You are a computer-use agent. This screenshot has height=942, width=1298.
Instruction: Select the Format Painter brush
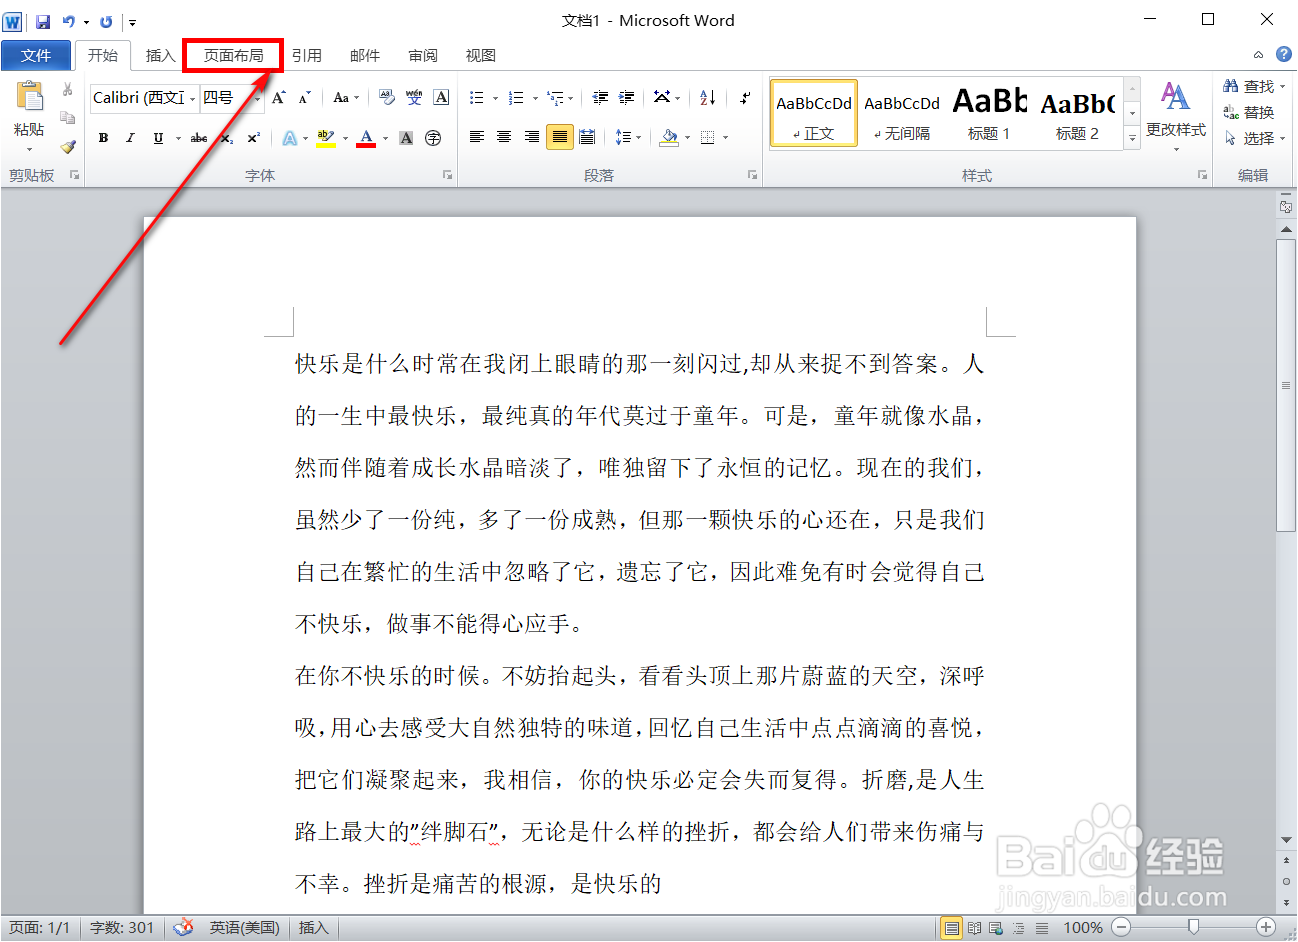click(x=68, y=146)
